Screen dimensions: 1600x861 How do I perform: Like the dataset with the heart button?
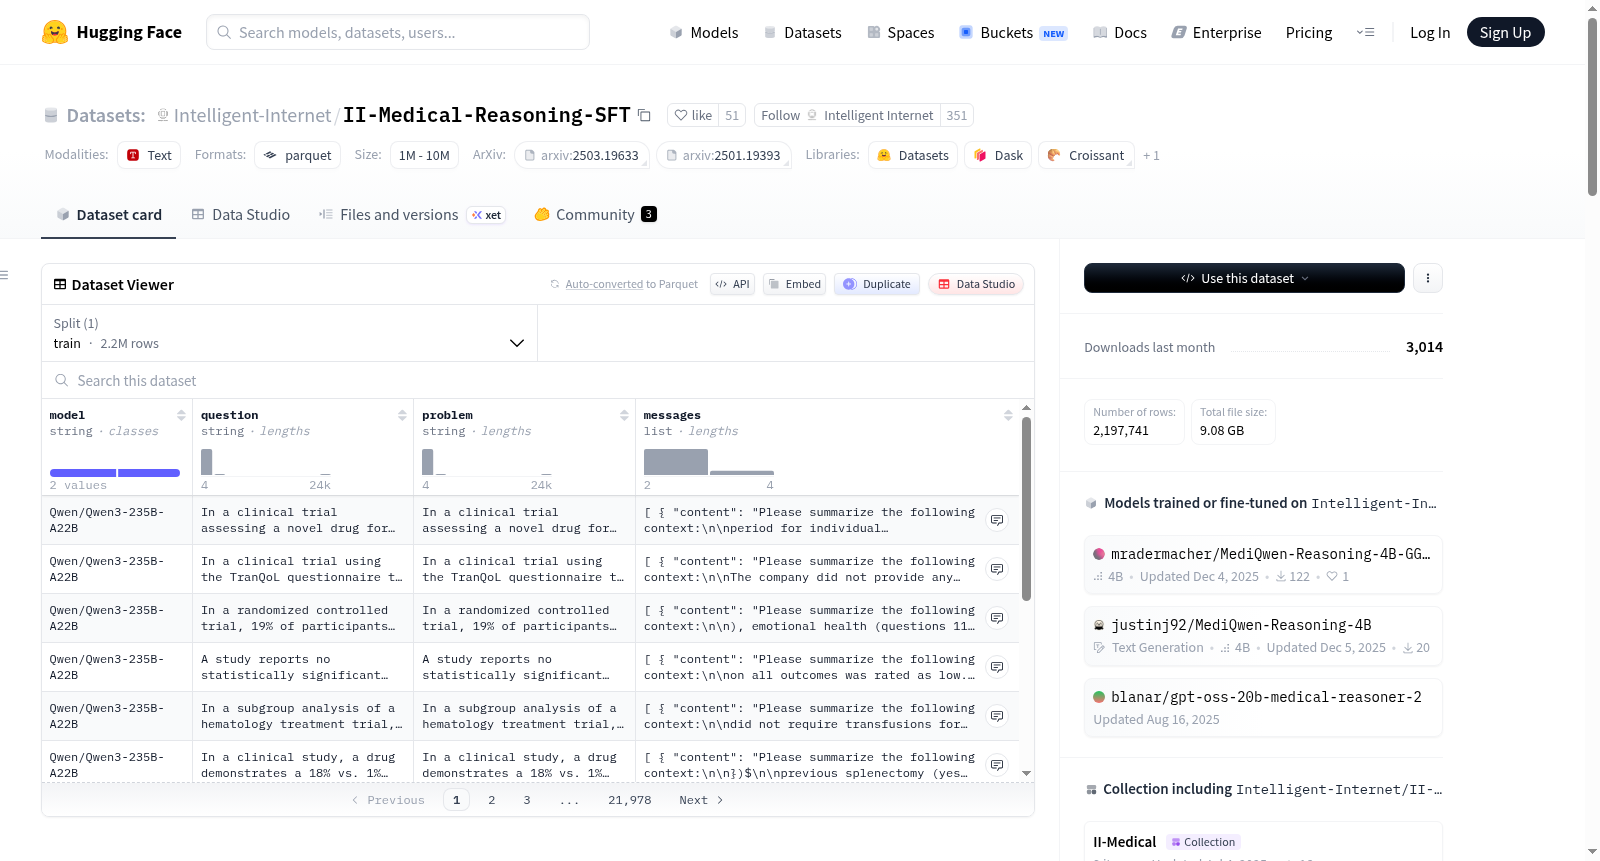click(693, 115)
